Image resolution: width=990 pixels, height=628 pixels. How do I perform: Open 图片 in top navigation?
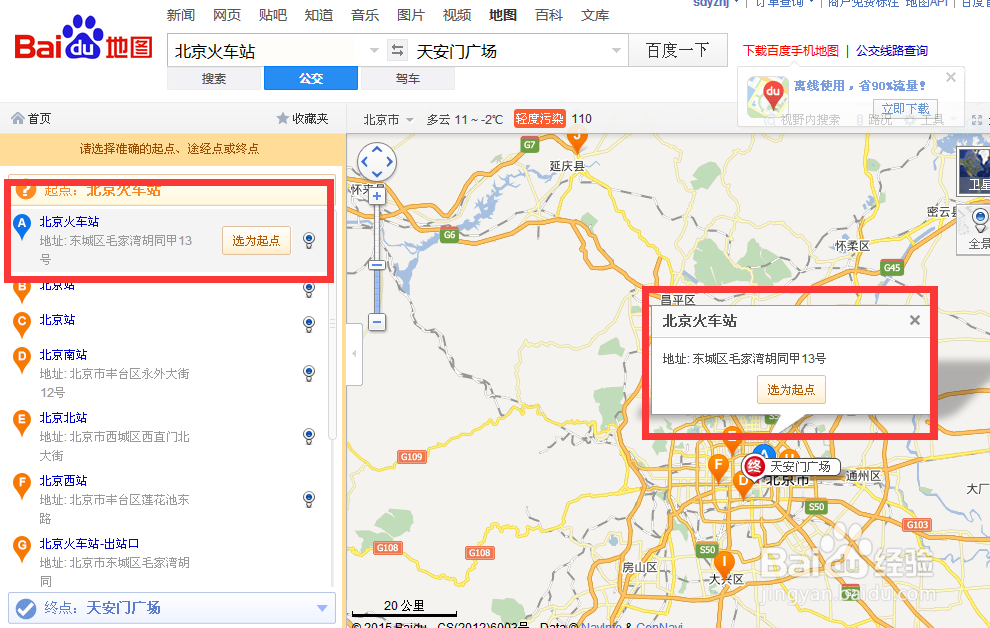411,15
